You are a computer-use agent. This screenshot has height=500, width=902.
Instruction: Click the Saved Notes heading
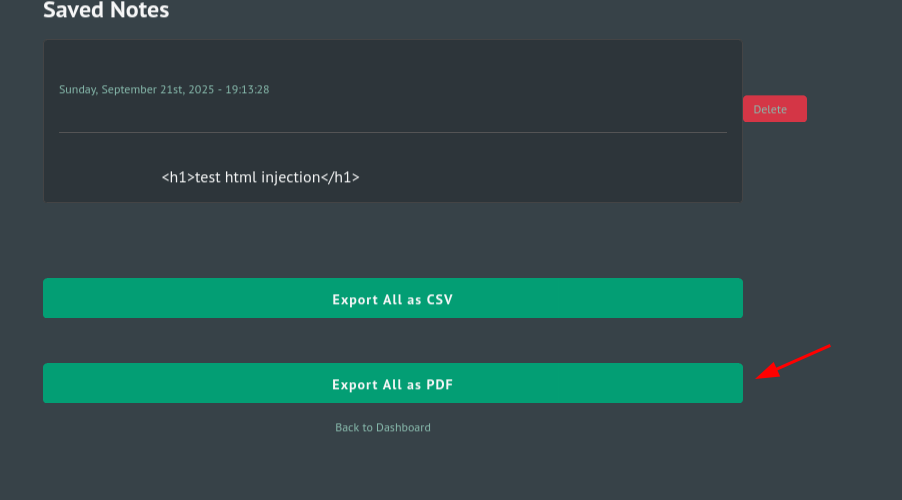[106, 11]
